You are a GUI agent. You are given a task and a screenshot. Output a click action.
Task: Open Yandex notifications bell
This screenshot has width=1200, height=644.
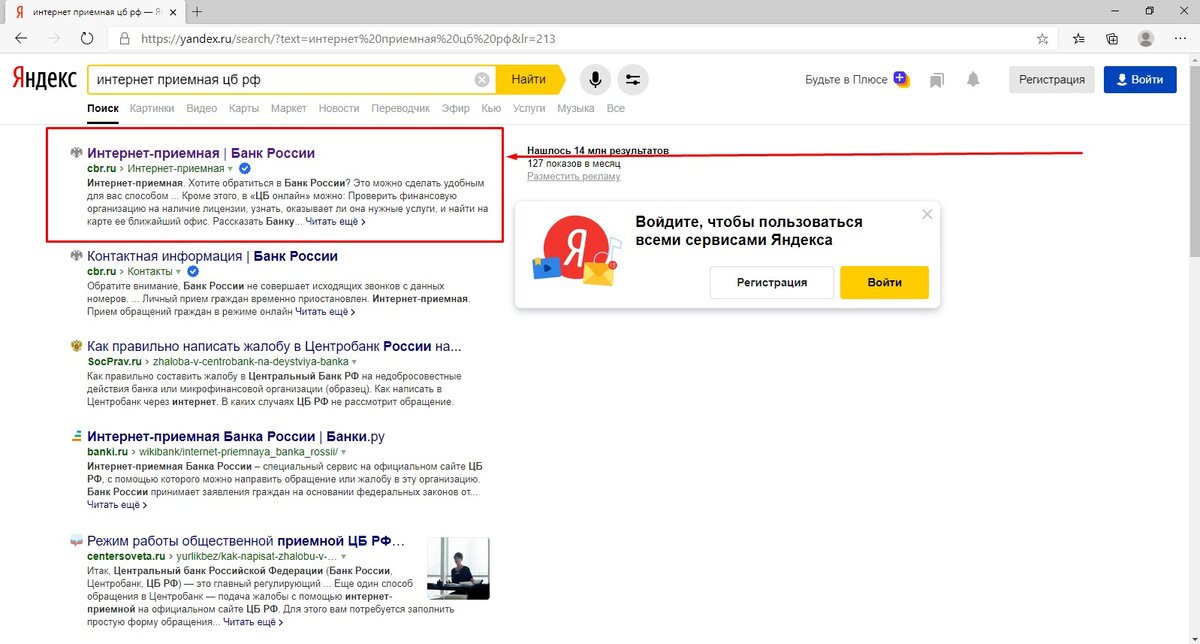click(x=973, y=79)
